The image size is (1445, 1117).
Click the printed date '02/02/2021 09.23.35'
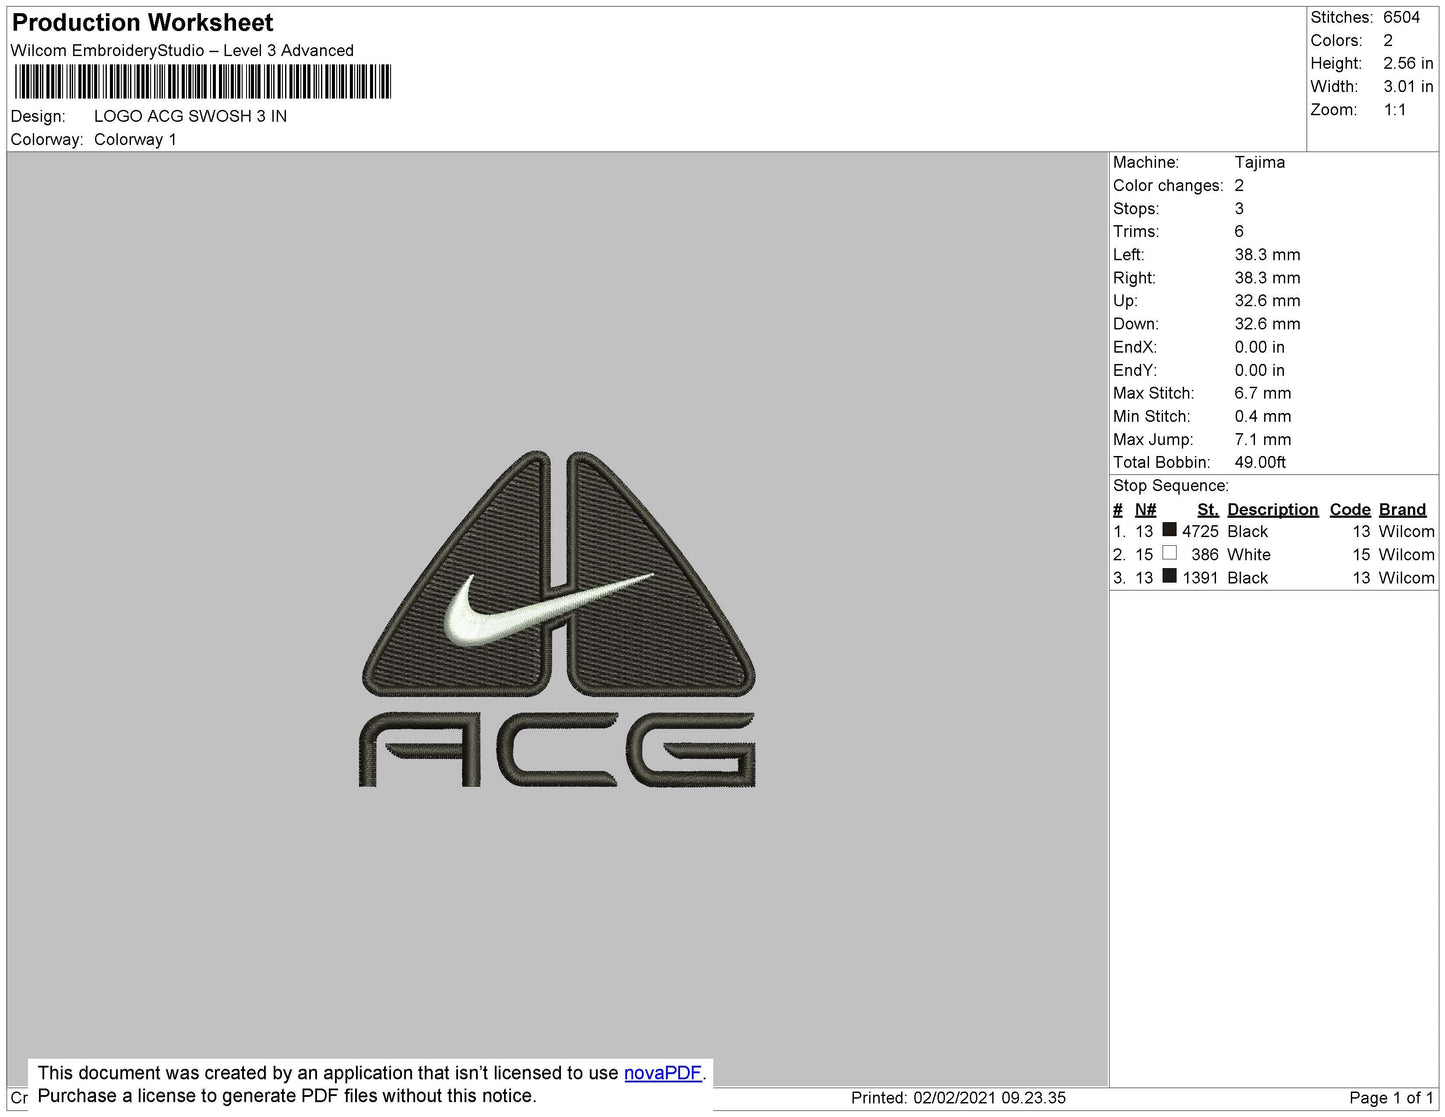tap(989, 1097)
